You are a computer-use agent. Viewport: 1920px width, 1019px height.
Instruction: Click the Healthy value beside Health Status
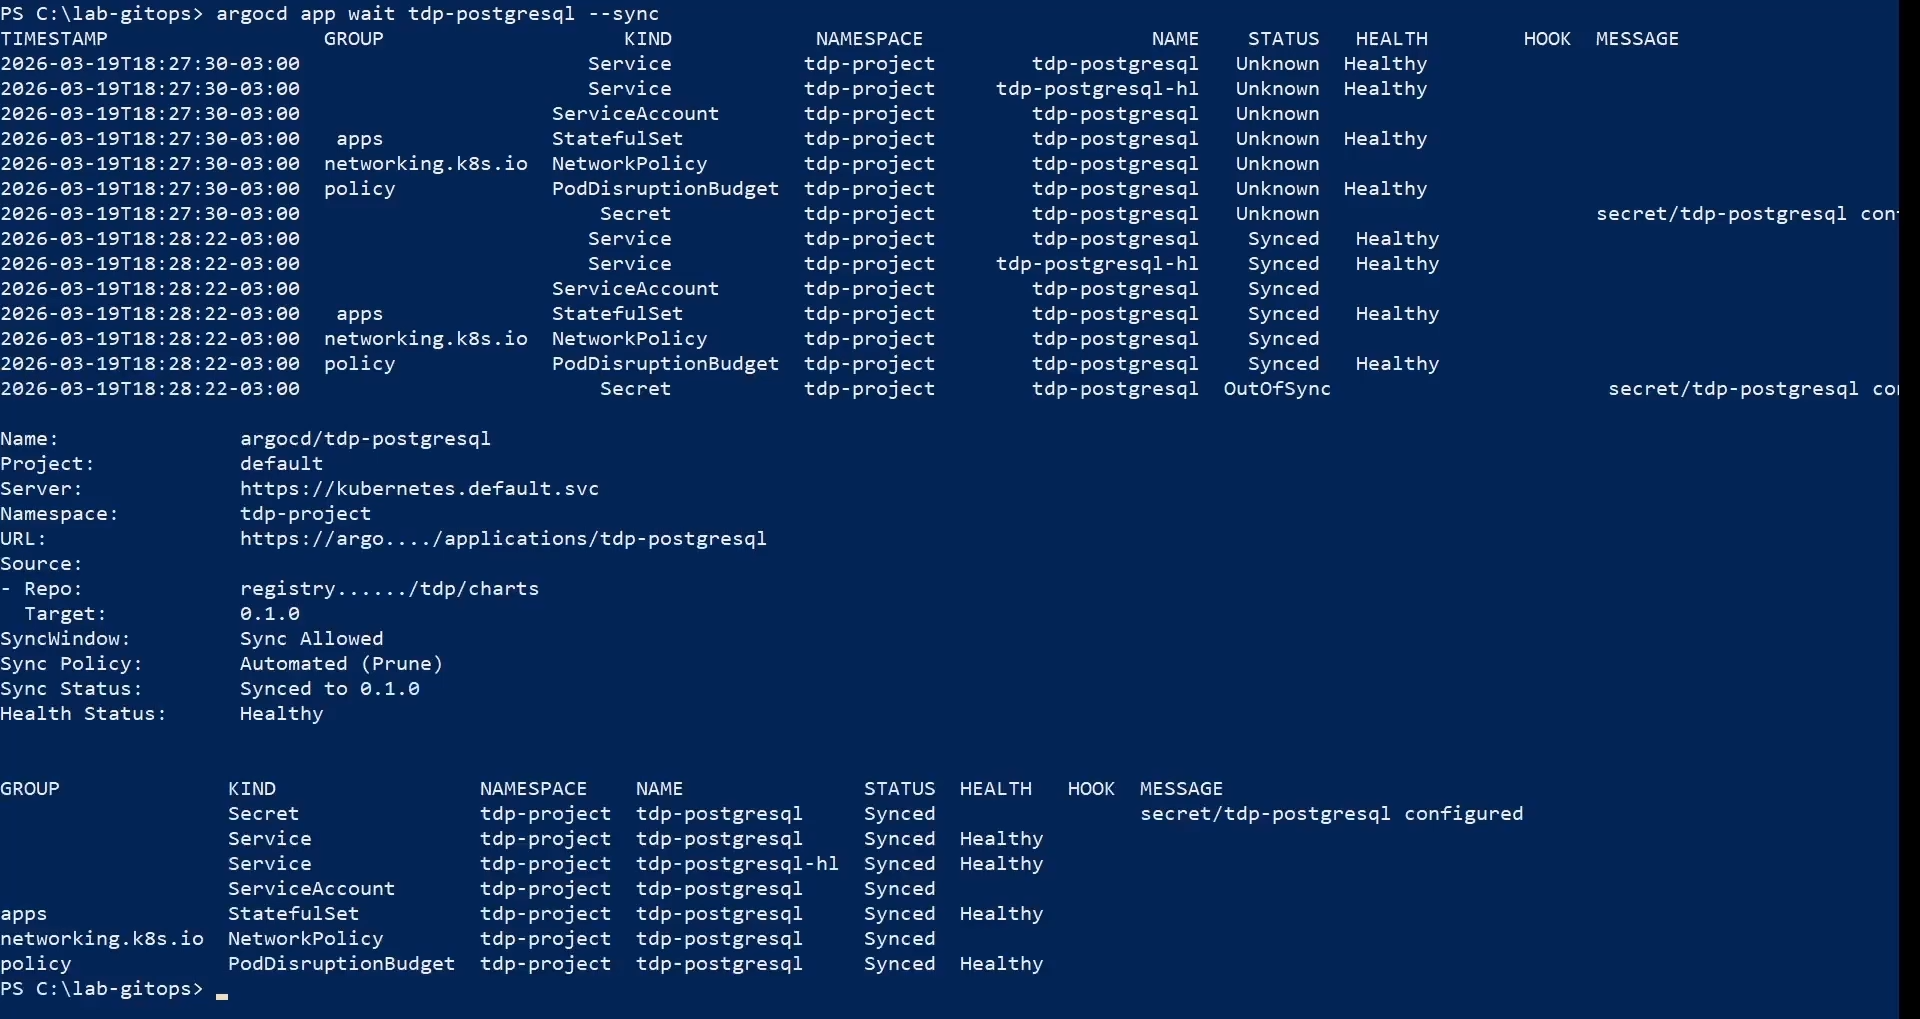point(281,714)
